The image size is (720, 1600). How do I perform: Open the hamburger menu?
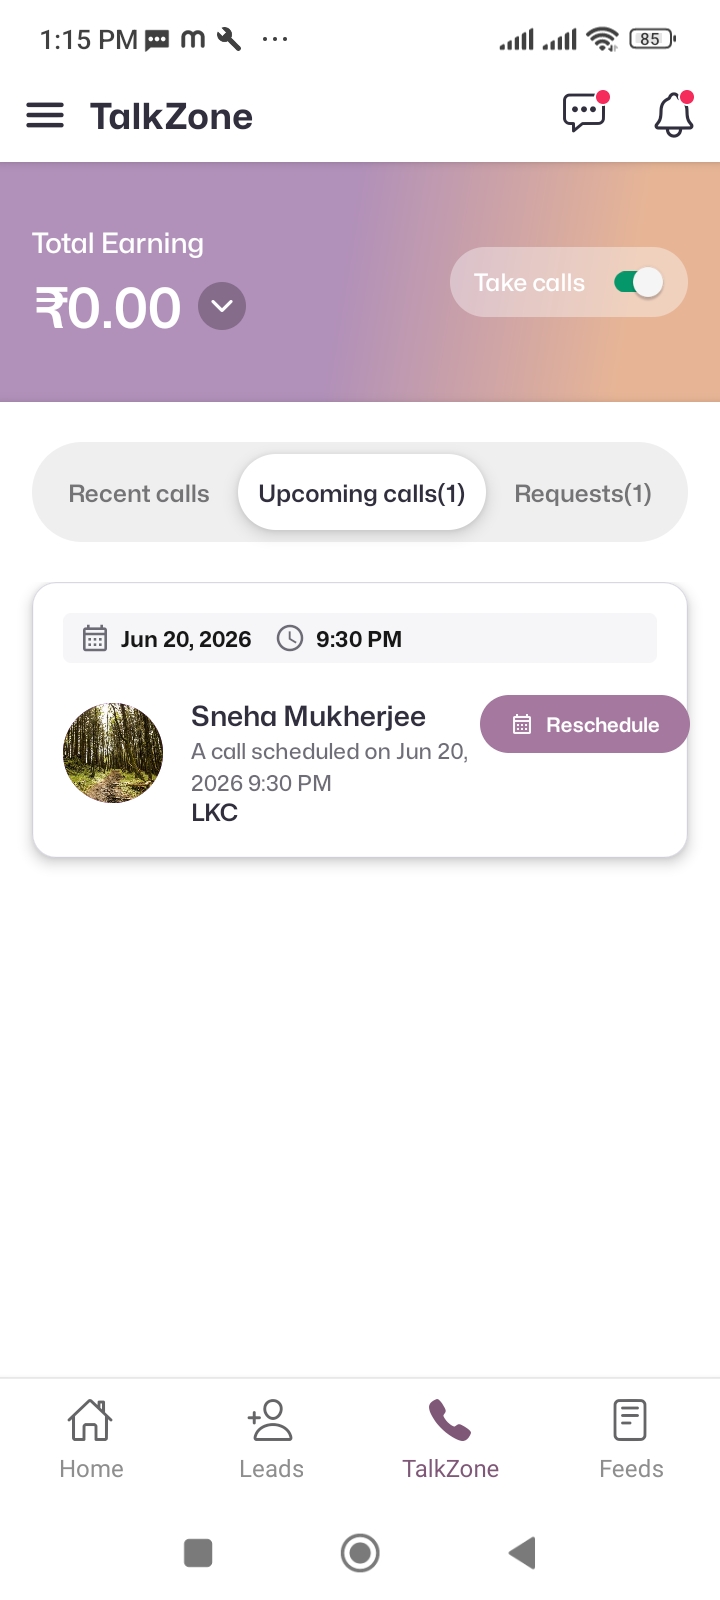pos(45,116)
